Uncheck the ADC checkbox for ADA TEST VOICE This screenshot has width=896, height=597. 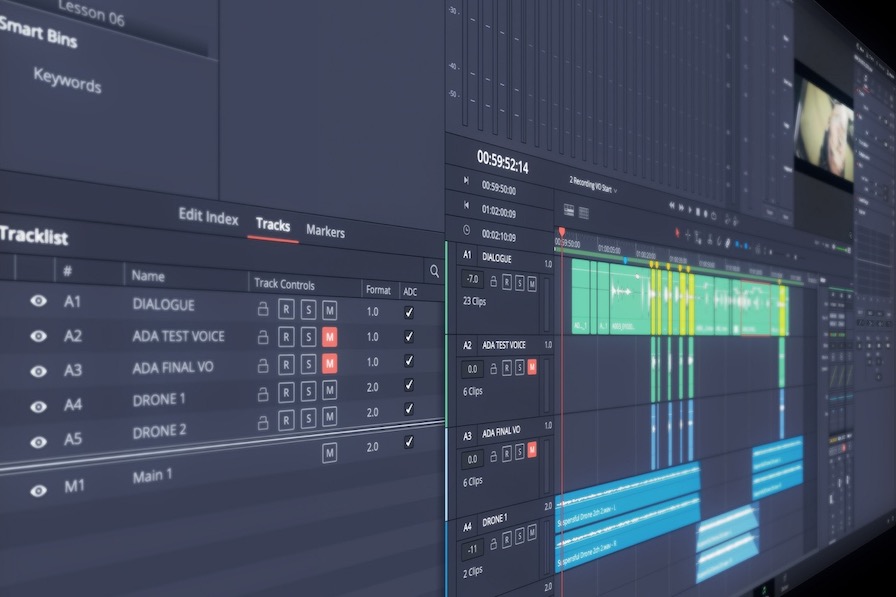(409, 336)
